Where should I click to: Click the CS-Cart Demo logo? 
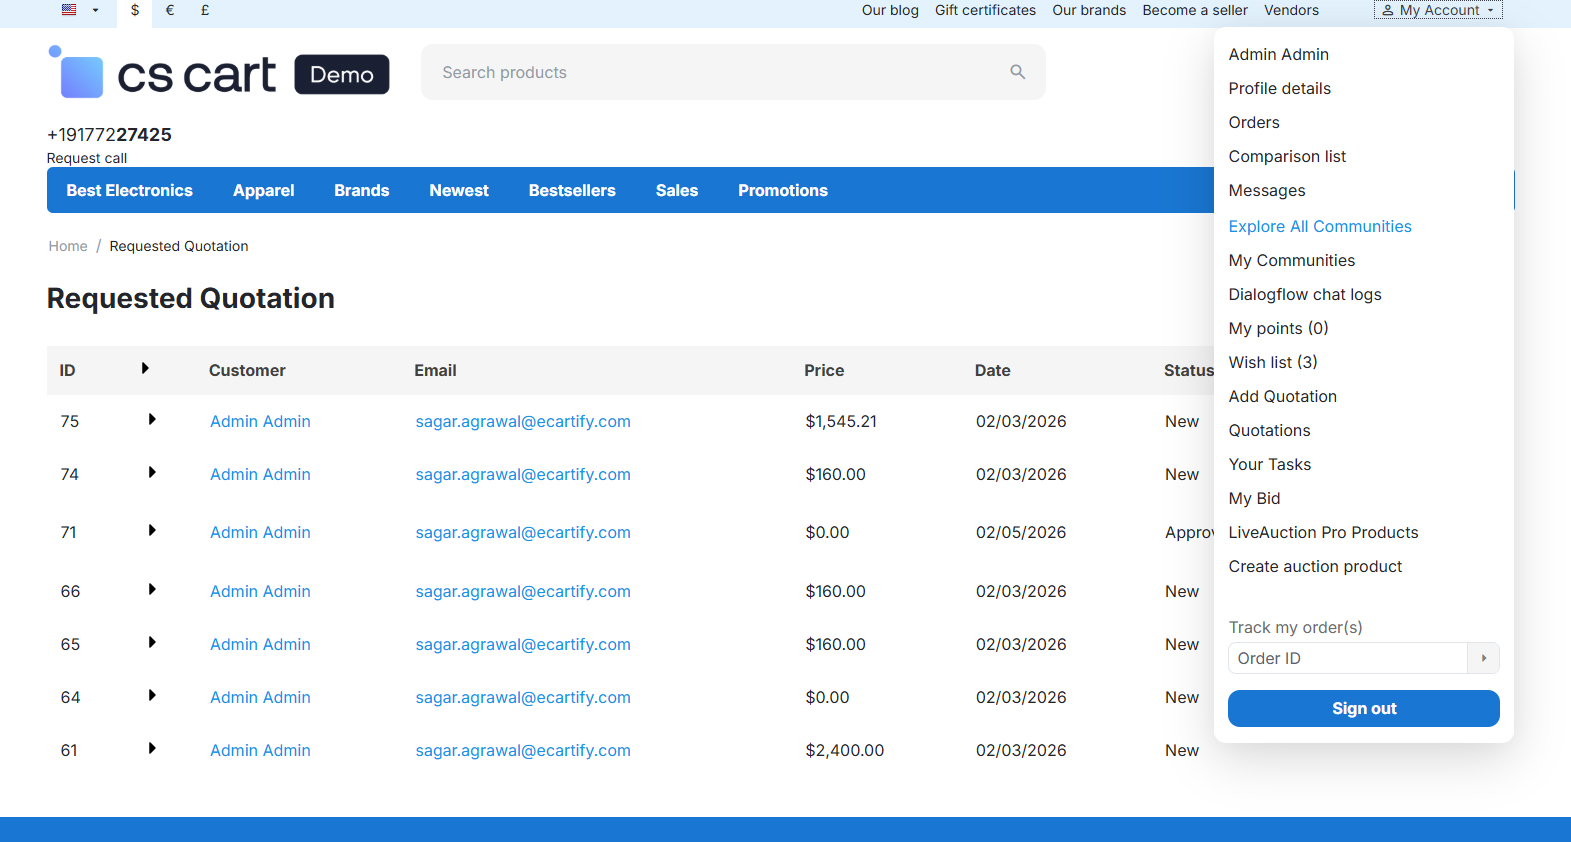pyautogui.click(x=219, y=74)
